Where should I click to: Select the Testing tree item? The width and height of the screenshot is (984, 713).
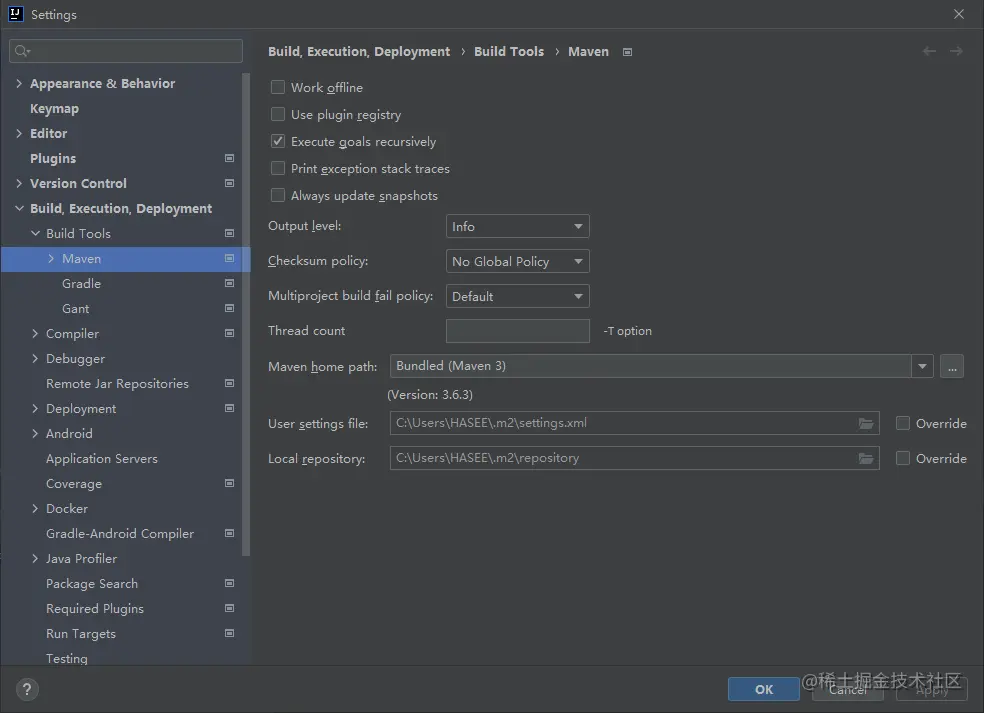pos(67,658)
